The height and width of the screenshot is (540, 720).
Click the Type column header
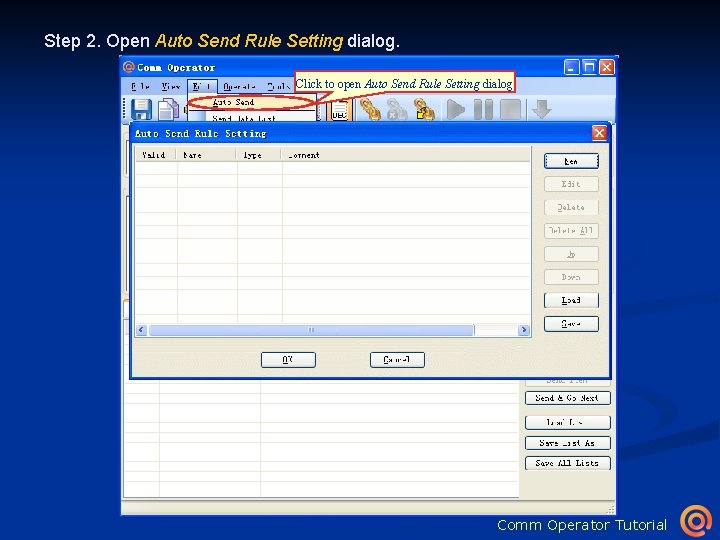259,155
